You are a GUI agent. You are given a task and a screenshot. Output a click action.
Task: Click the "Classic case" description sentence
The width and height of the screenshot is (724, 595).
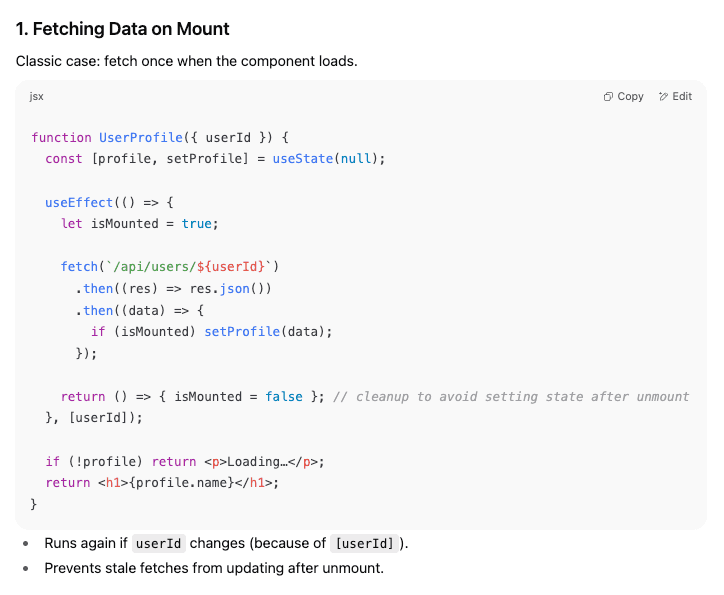pos(186,62)
